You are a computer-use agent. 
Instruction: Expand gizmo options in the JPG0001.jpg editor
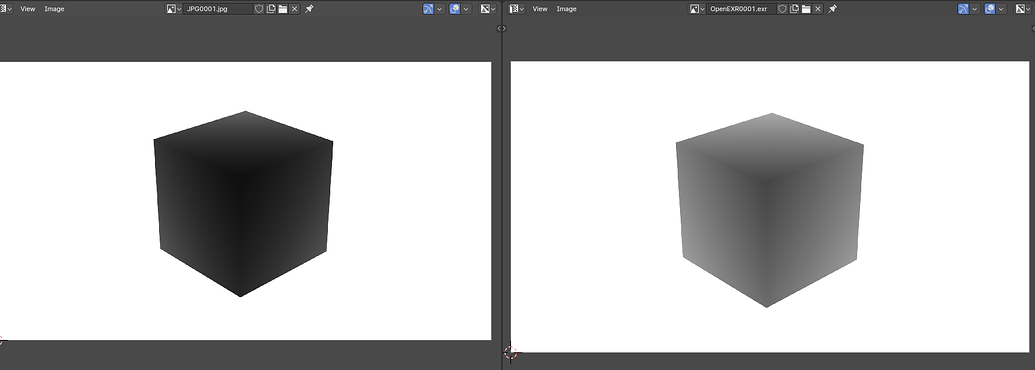440,9
